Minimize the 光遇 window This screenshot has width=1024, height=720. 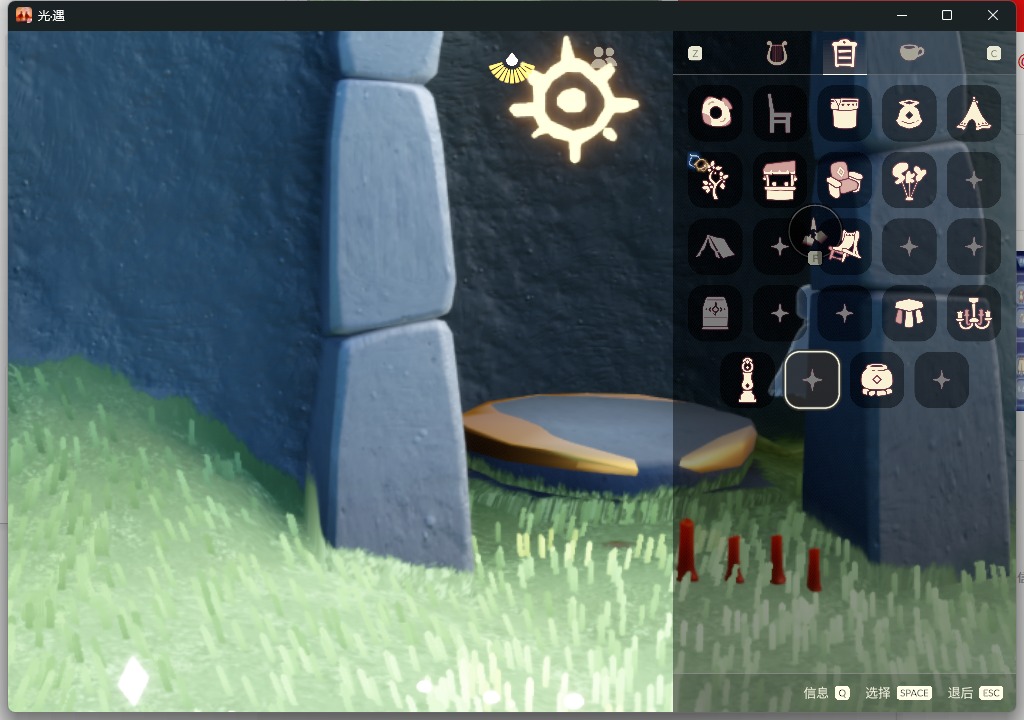pos(902,15)
